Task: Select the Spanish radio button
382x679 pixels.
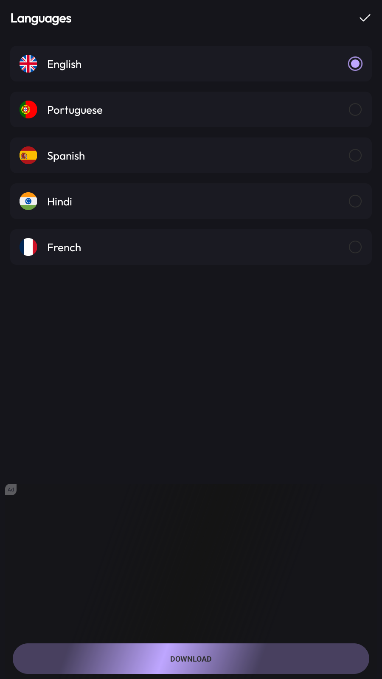Action: point(355,155)
